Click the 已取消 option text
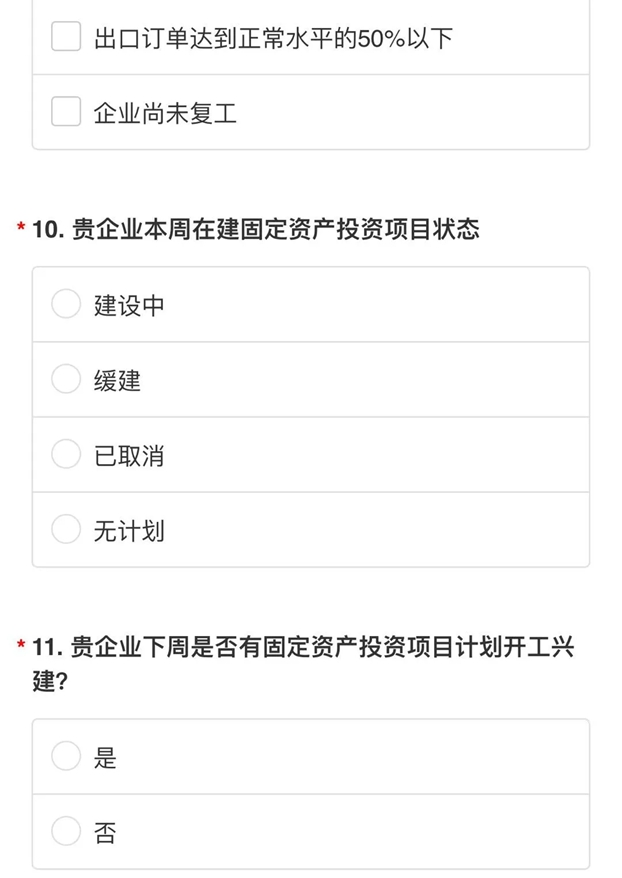Screen dimensions: 622x878 pos(129,456)
